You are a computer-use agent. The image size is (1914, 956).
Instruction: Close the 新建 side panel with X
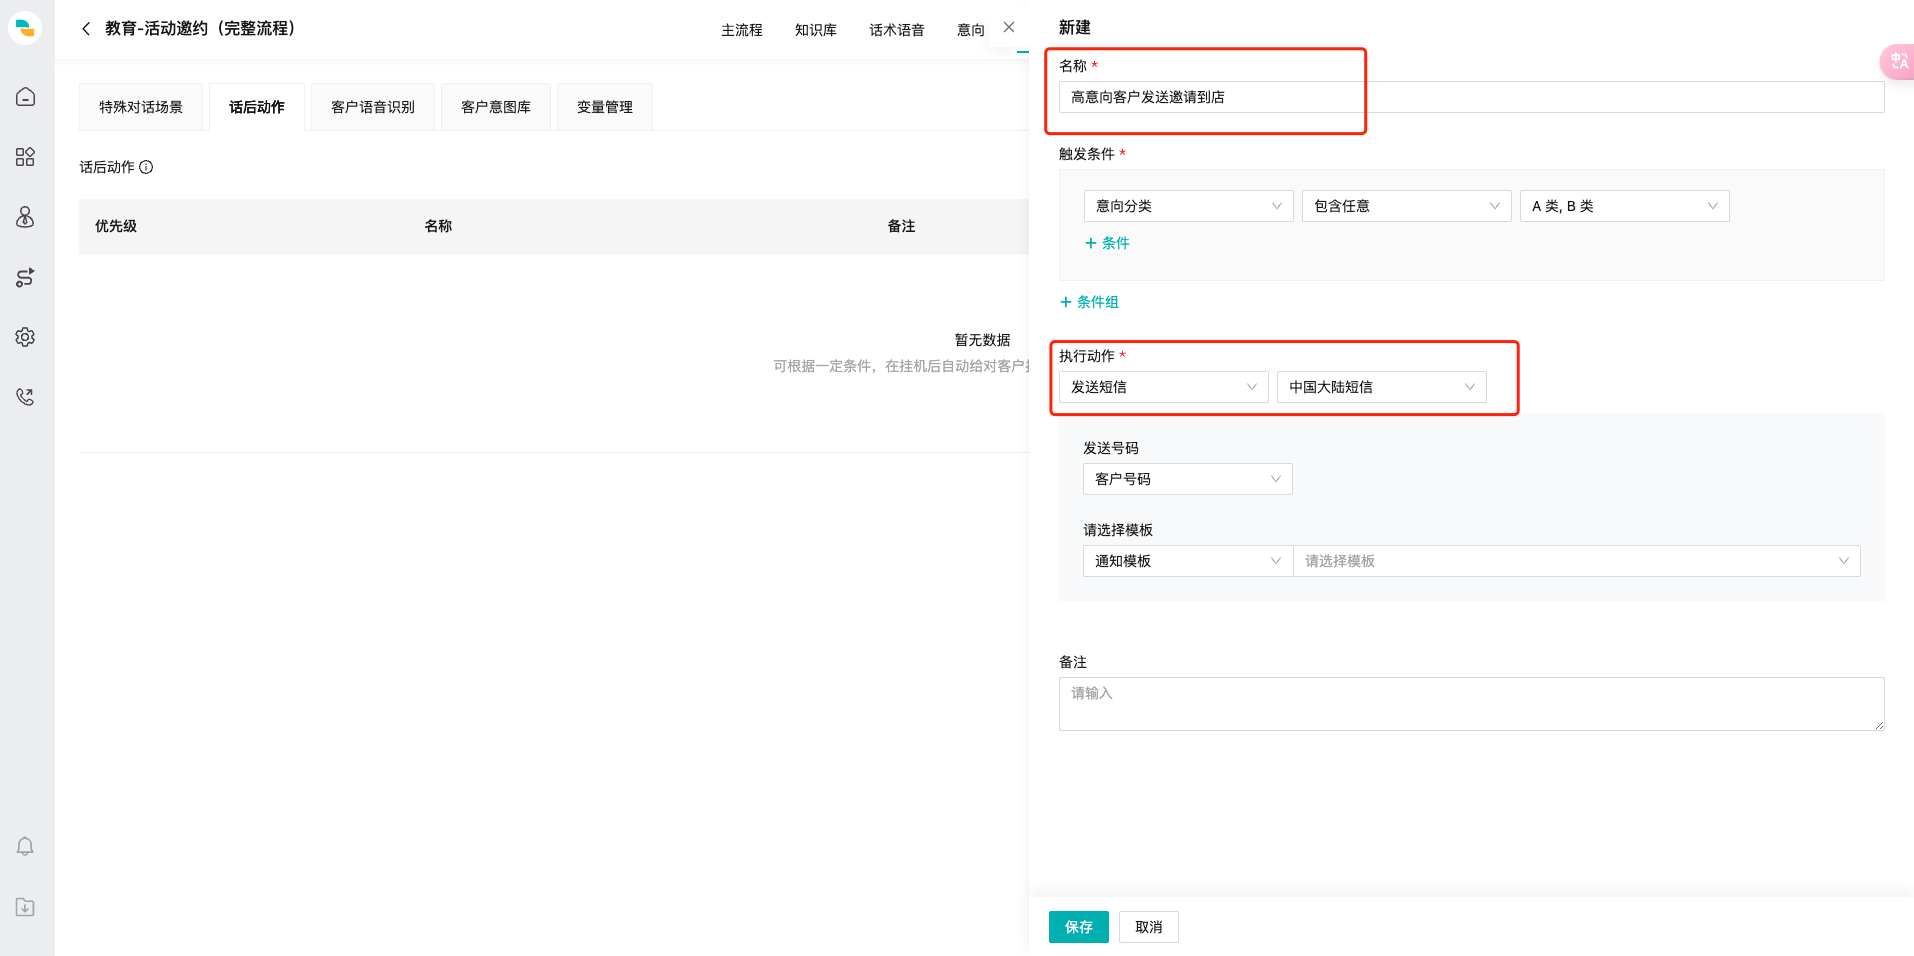point(1009,28)
